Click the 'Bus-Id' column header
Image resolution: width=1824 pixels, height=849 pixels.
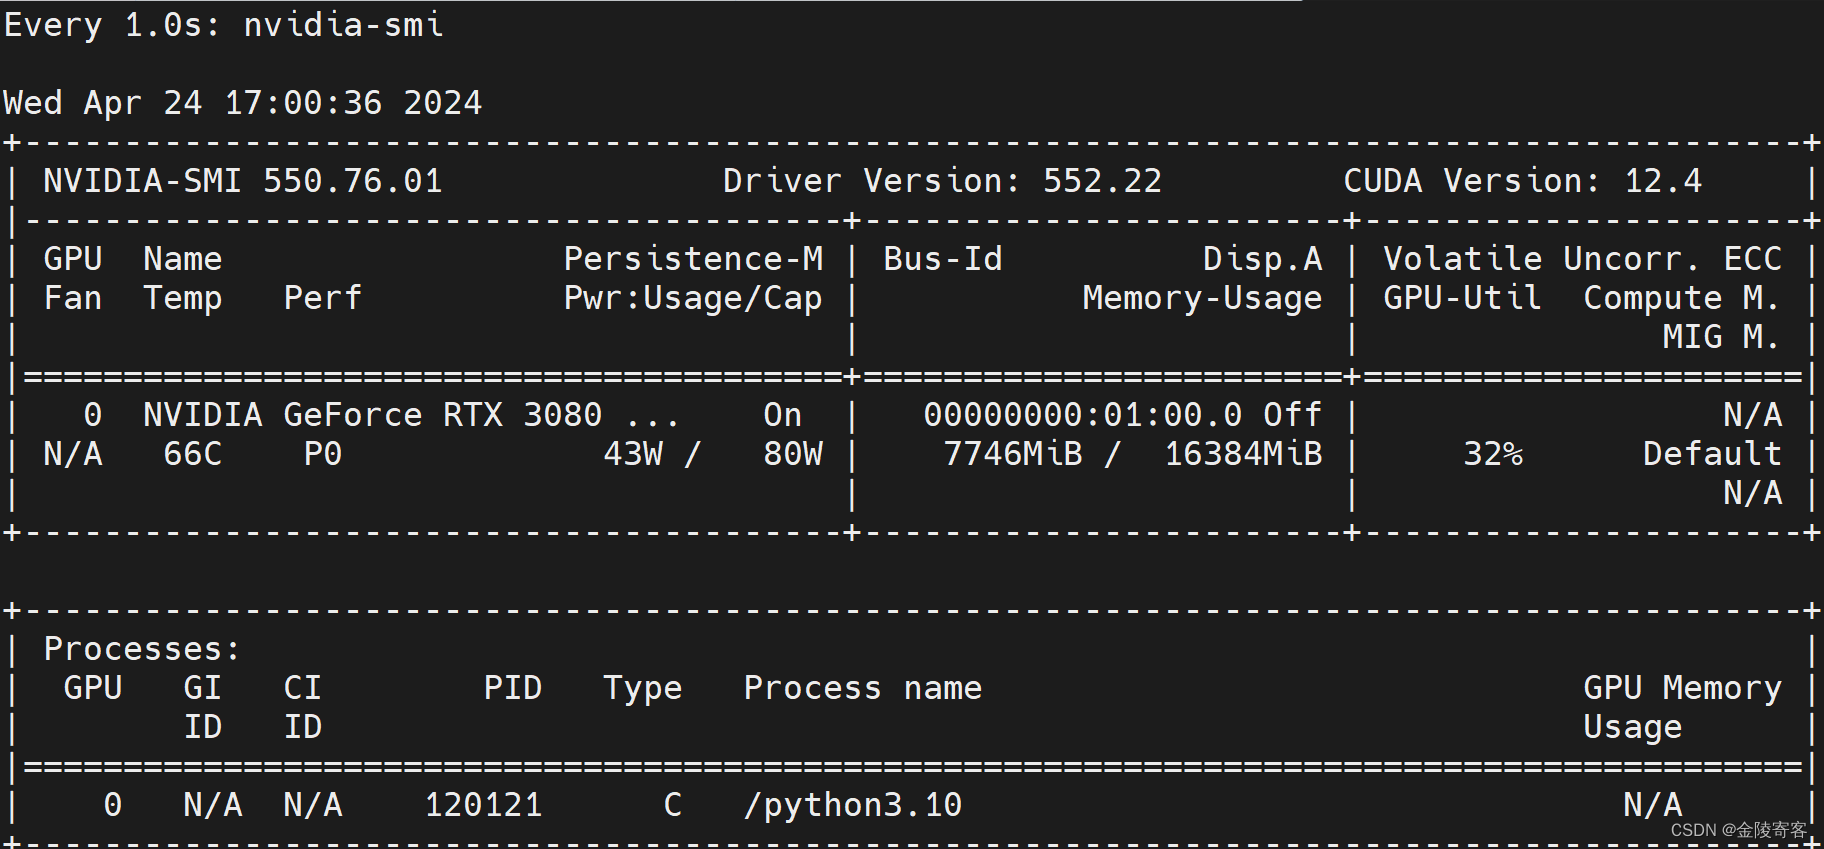point(943,258)
